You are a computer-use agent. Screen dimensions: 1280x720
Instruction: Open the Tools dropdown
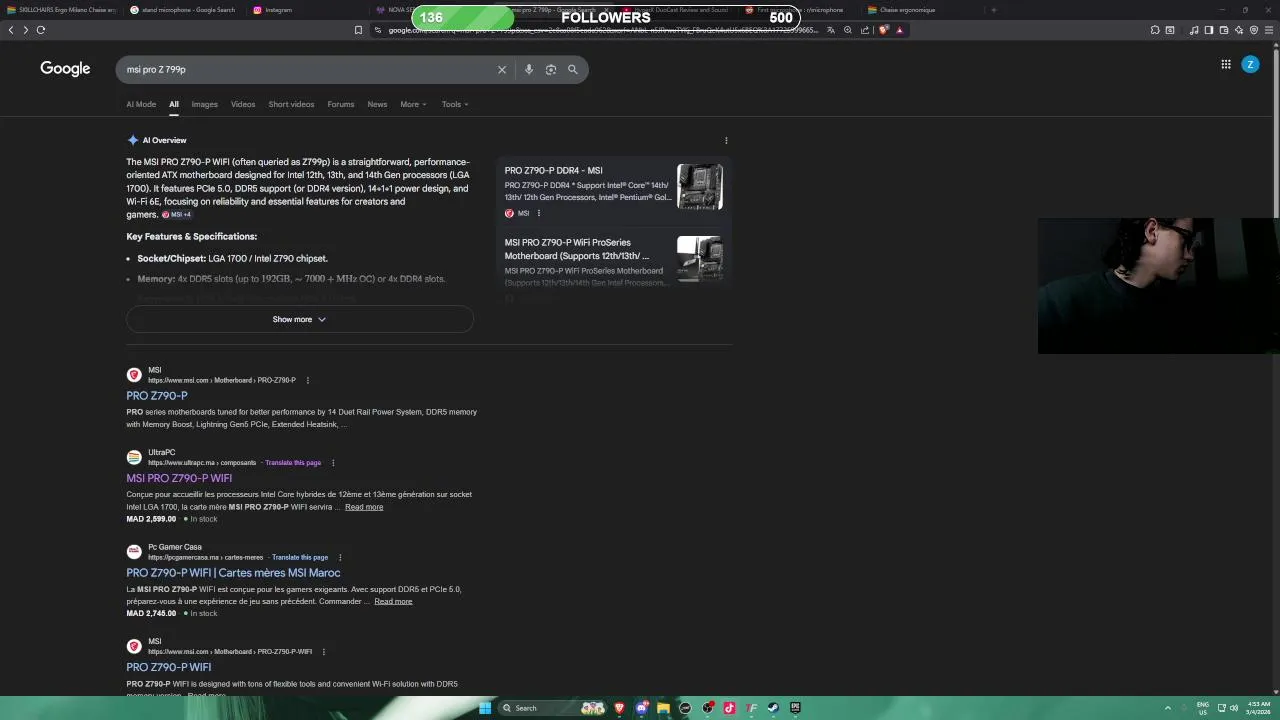(455, 104)
